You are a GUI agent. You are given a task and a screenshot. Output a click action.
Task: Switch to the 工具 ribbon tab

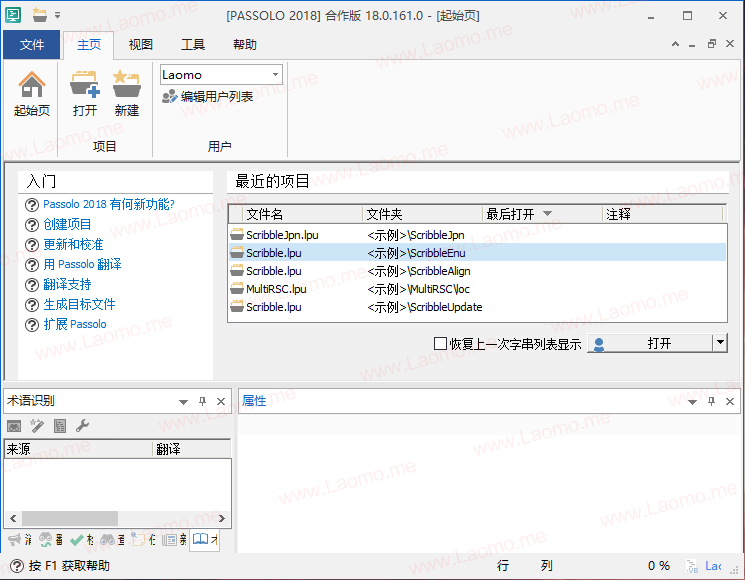[192, 45]
